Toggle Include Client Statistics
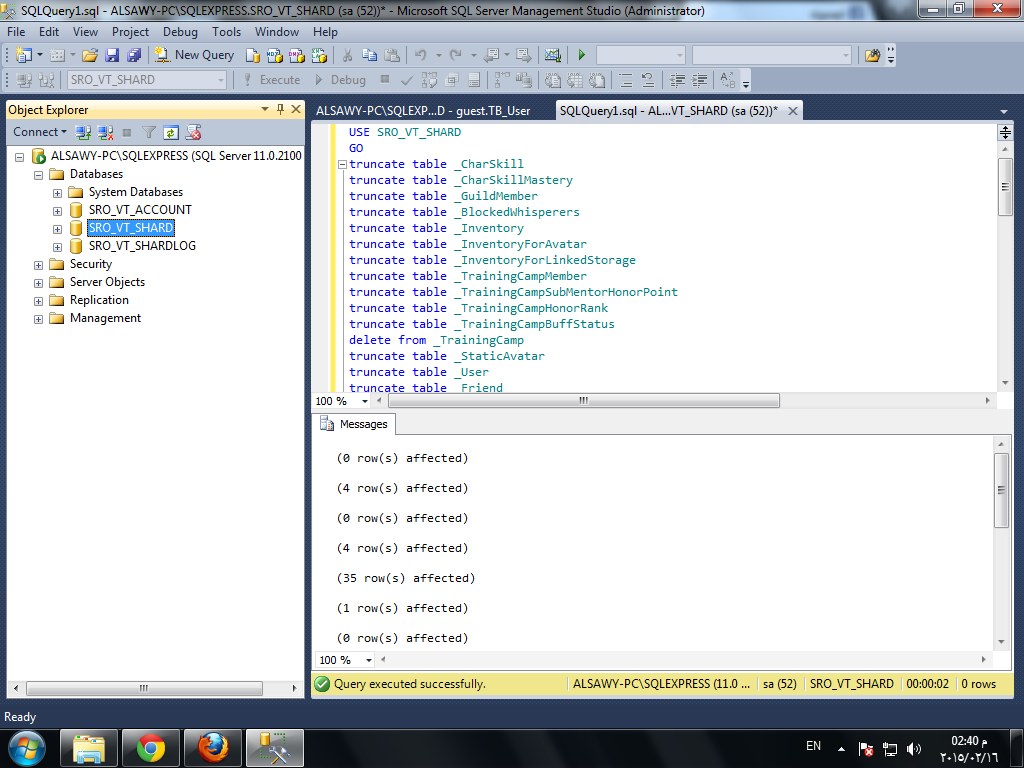The image size is (1024, 768). [524, 80]
